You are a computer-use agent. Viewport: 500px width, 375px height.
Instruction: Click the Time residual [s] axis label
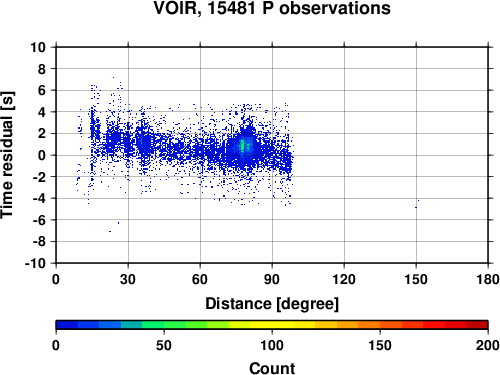coord(7,155)
